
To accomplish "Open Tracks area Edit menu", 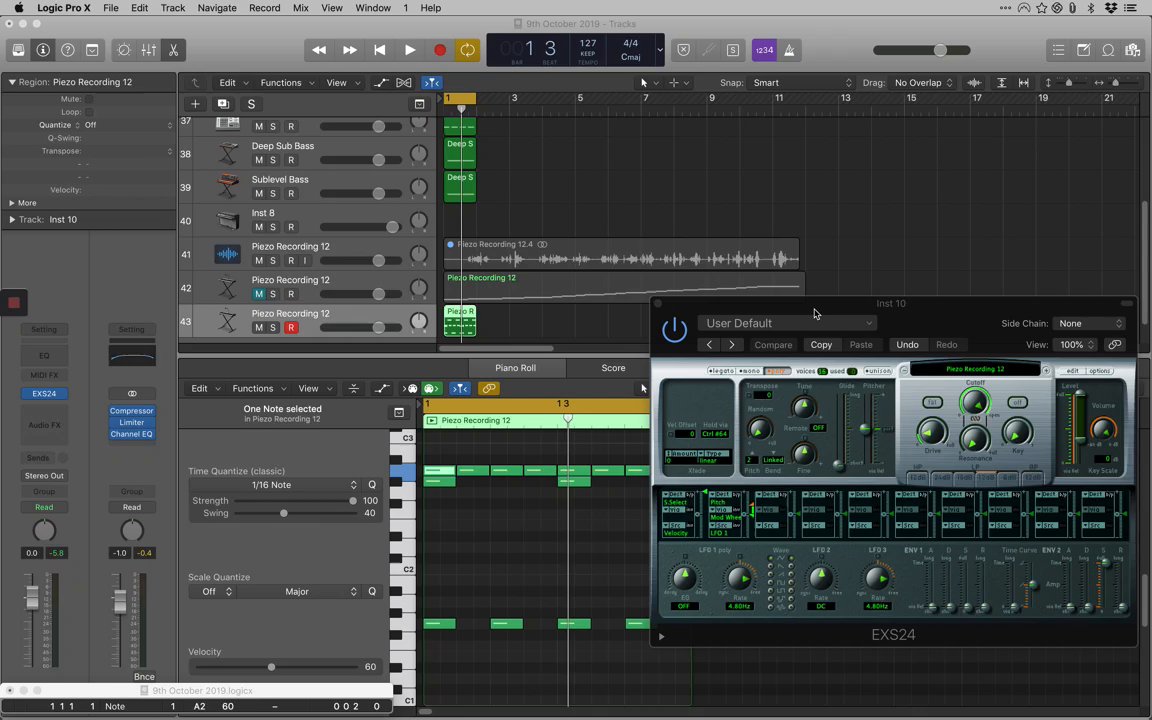I will (x=234, y=82).
